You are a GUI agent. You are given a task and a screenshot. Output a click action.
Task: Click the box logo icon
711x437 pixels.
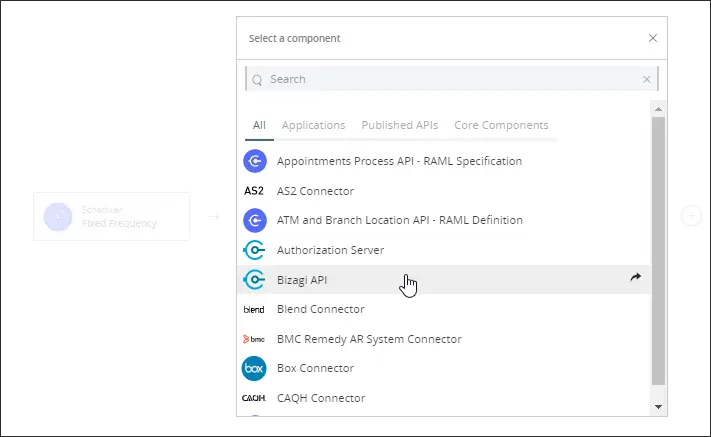[254, 369]
